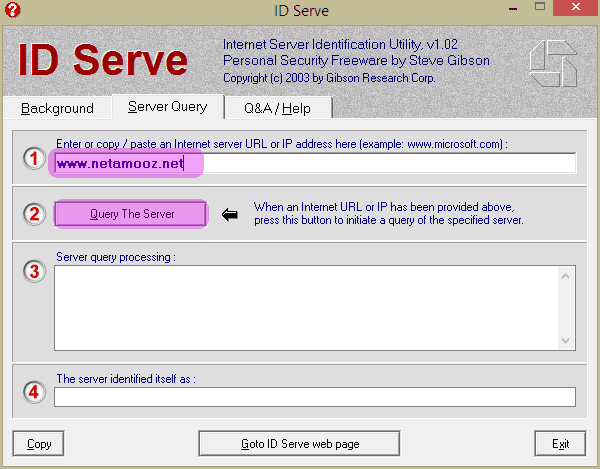Click the server identified itself as field
The width and height of the screenshot is (600, 469).
point(315,397)
